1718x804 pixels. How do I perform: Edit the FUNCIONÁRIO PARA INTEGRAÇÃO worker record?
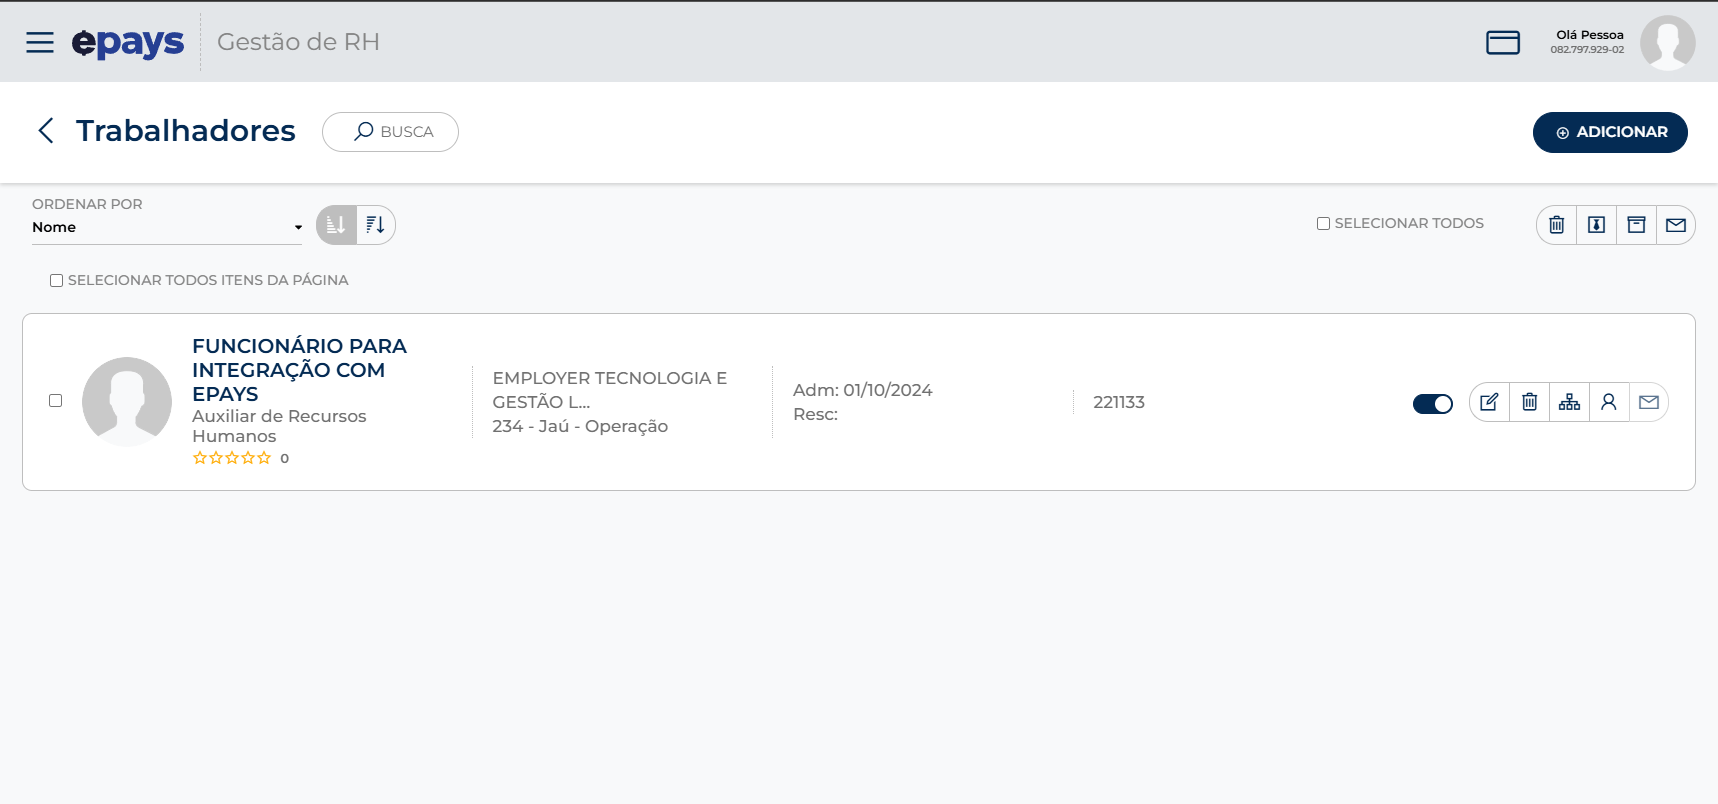pos(1489,402)
